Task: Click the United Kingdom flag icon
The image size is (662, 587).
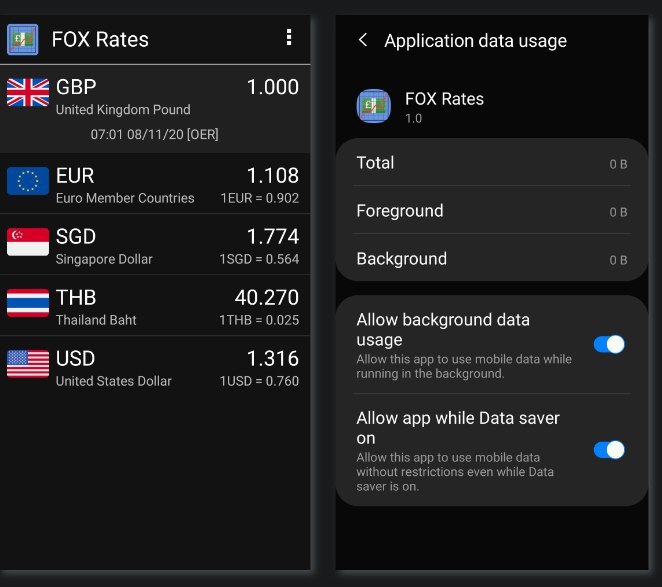Action: tap(28, 93)
